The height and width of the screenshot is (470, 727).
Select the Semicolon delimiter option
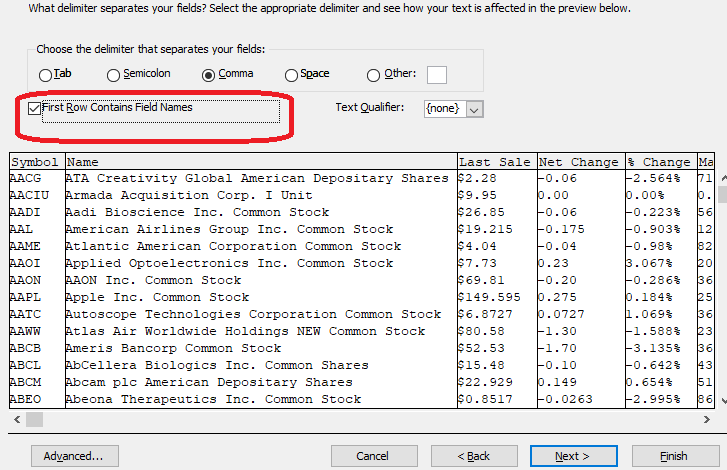click(x=113, y=75)
